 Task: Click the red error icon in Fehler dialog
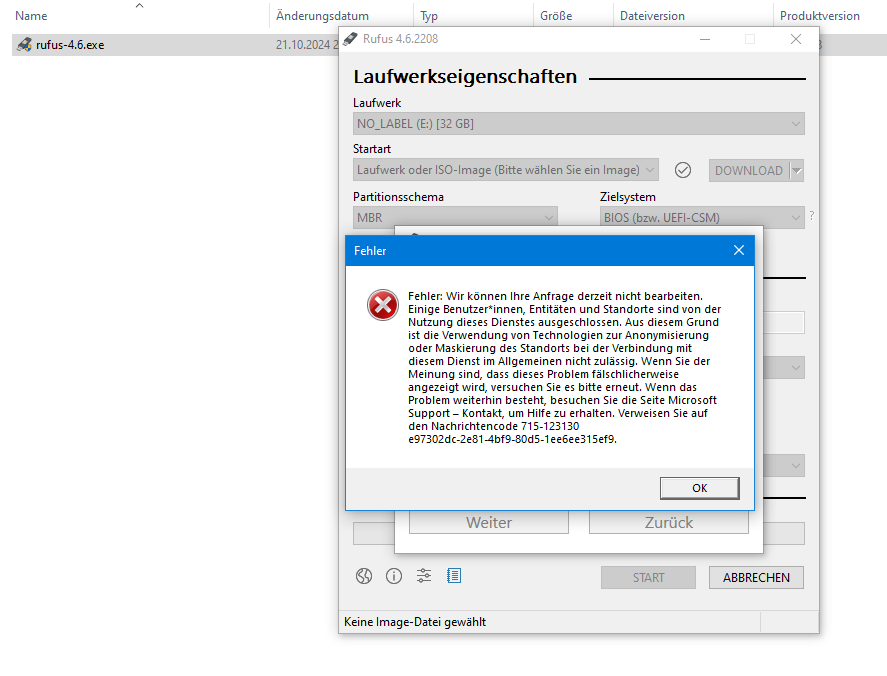(x=382, y=306)
